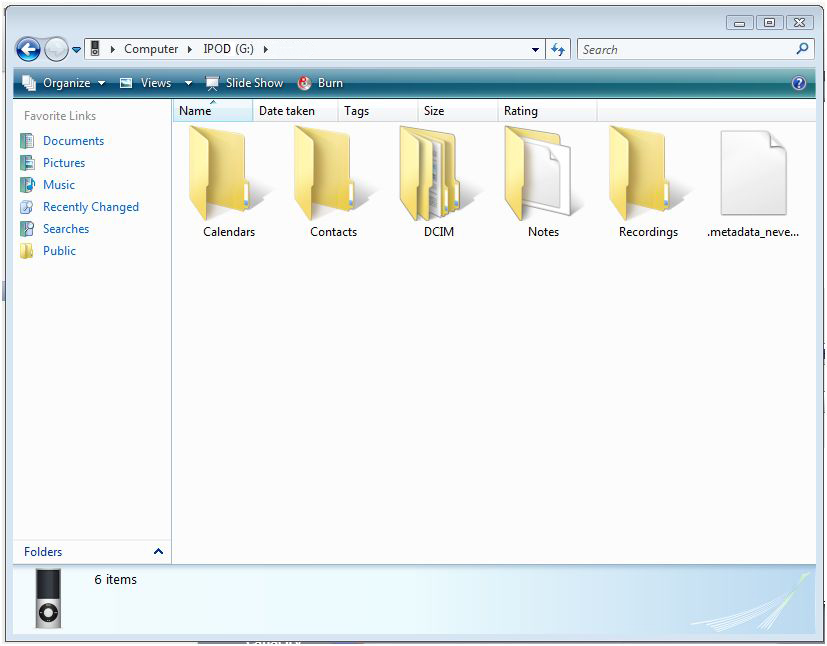This screenshot has width=827, height=646.
Task: Open the Calendars folder
Action: (x=228, y=182)
